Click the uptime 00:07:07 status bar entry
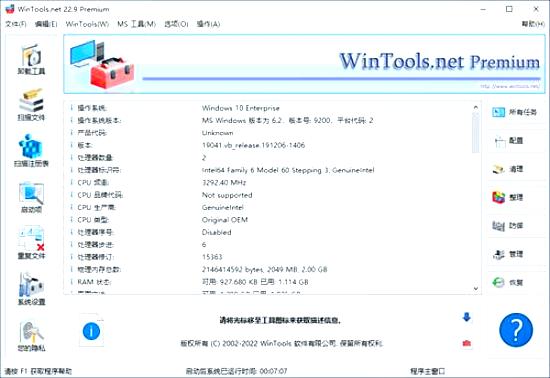The image size is (550, 378). (236, 371)
